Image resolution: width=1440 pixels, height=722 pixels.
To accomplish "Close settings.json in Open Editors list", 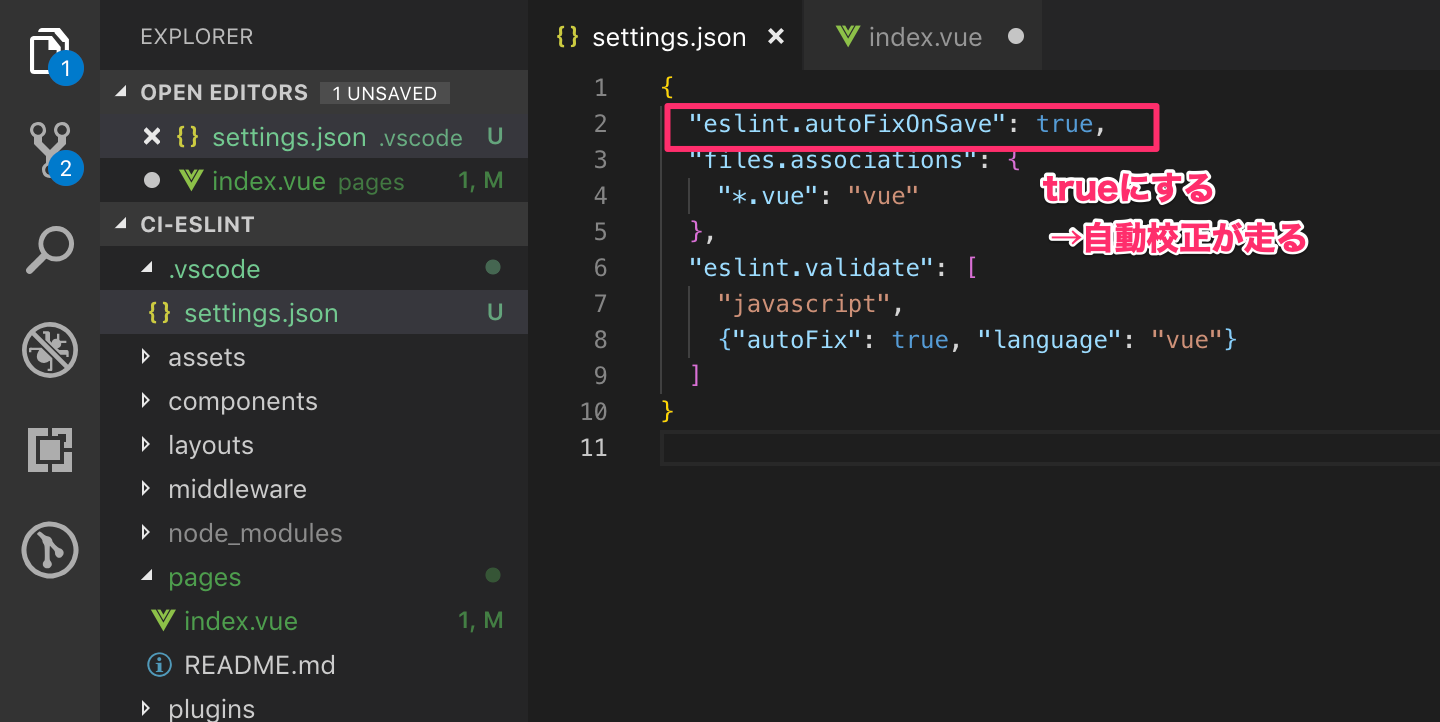I will point(151,137).
